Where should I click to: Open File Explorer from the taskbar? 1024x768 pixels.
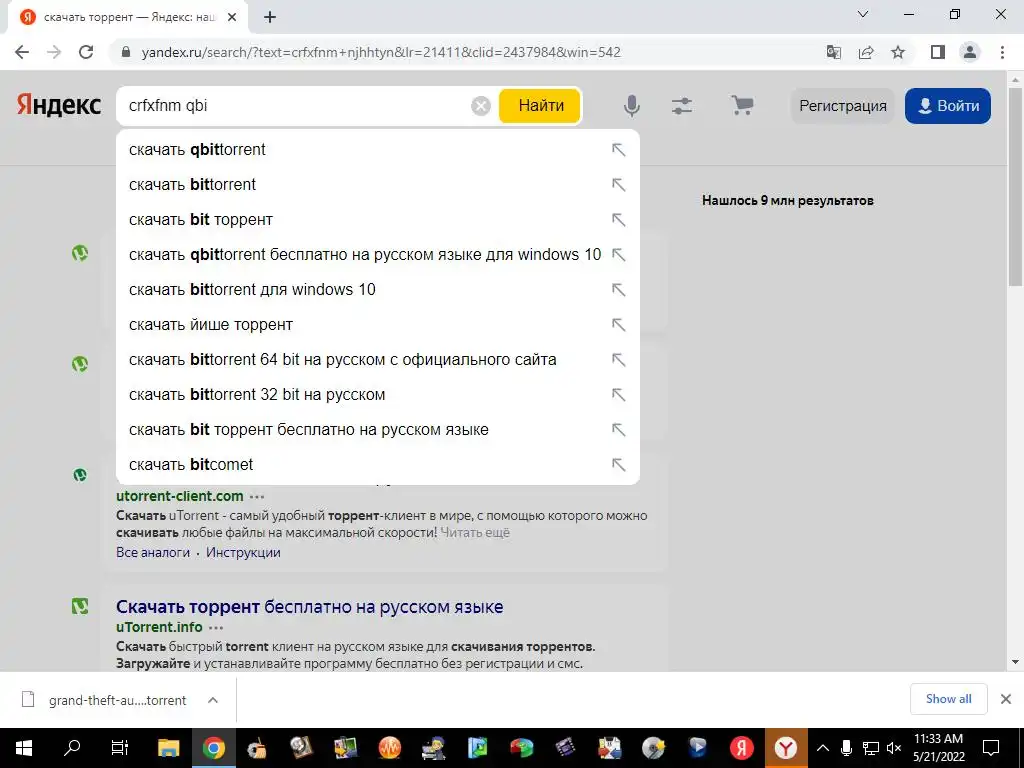(x=168, y=748)
